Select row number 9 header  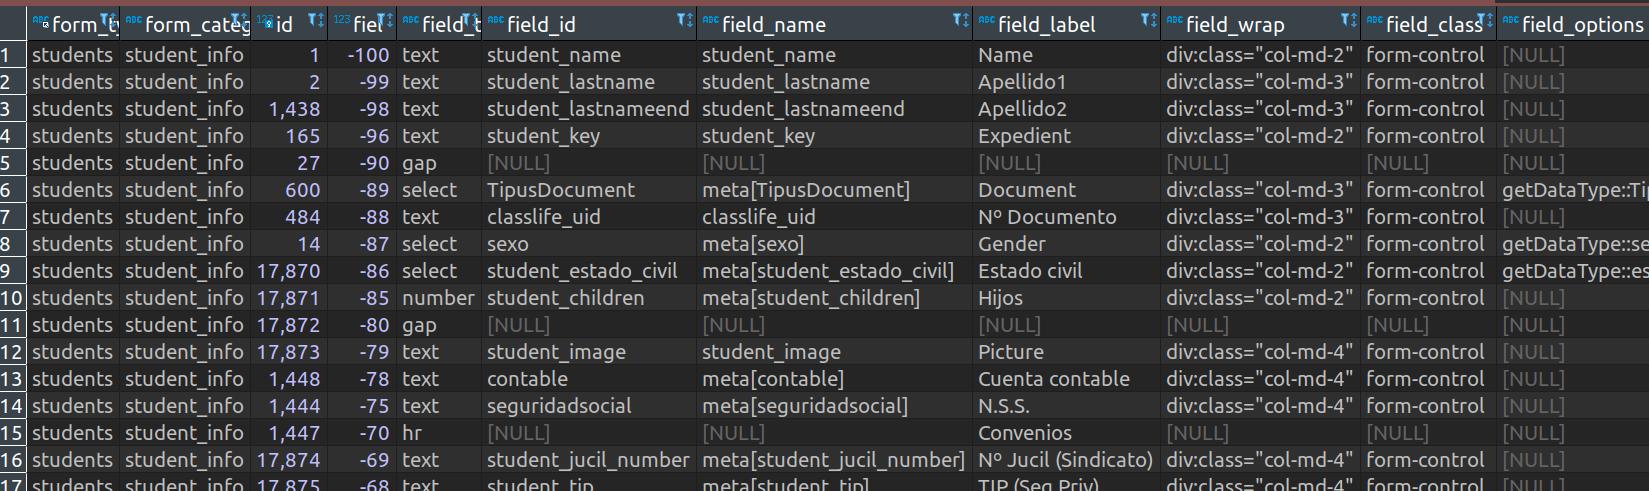[x=13, y=271]
